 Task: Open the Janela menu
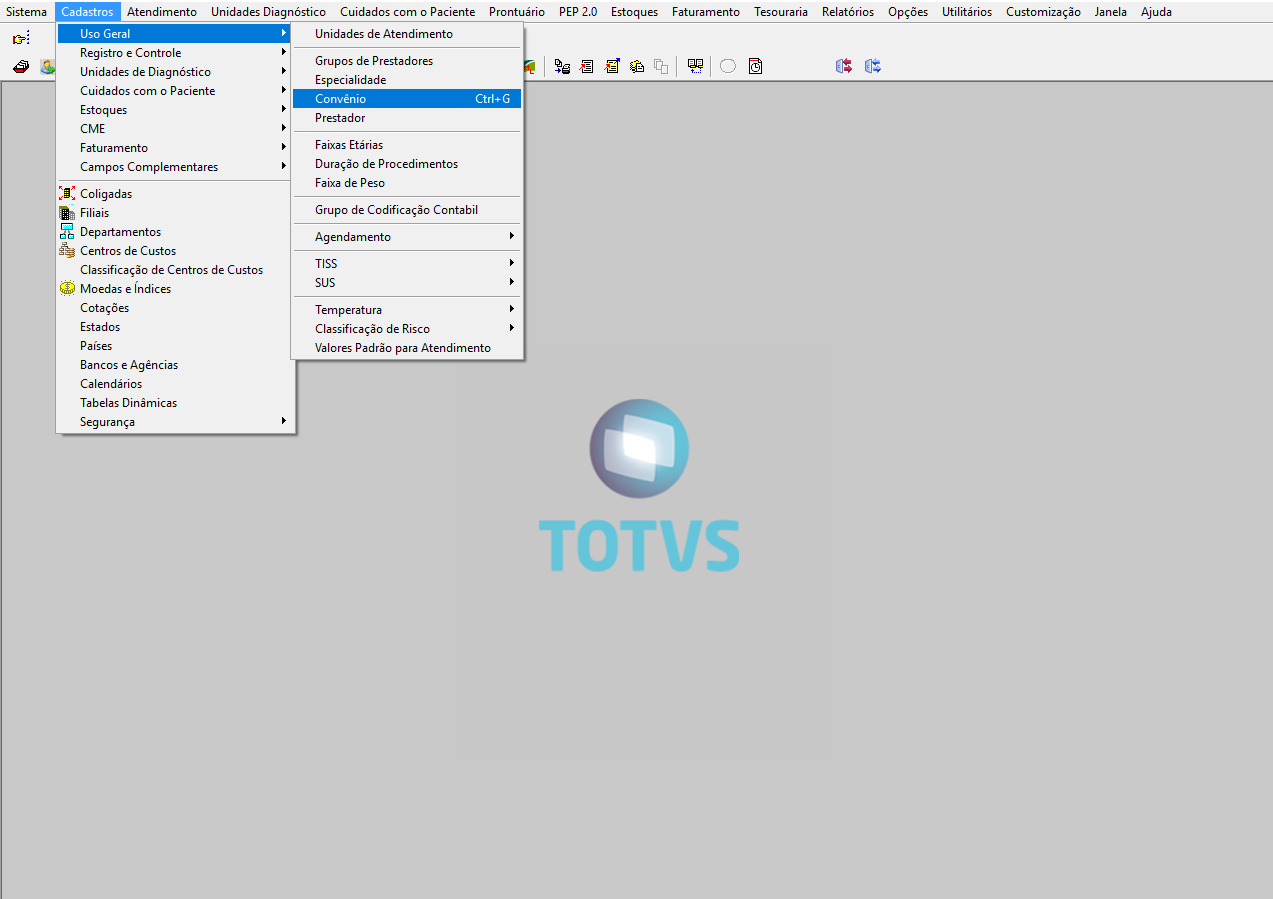[1111, 12]
